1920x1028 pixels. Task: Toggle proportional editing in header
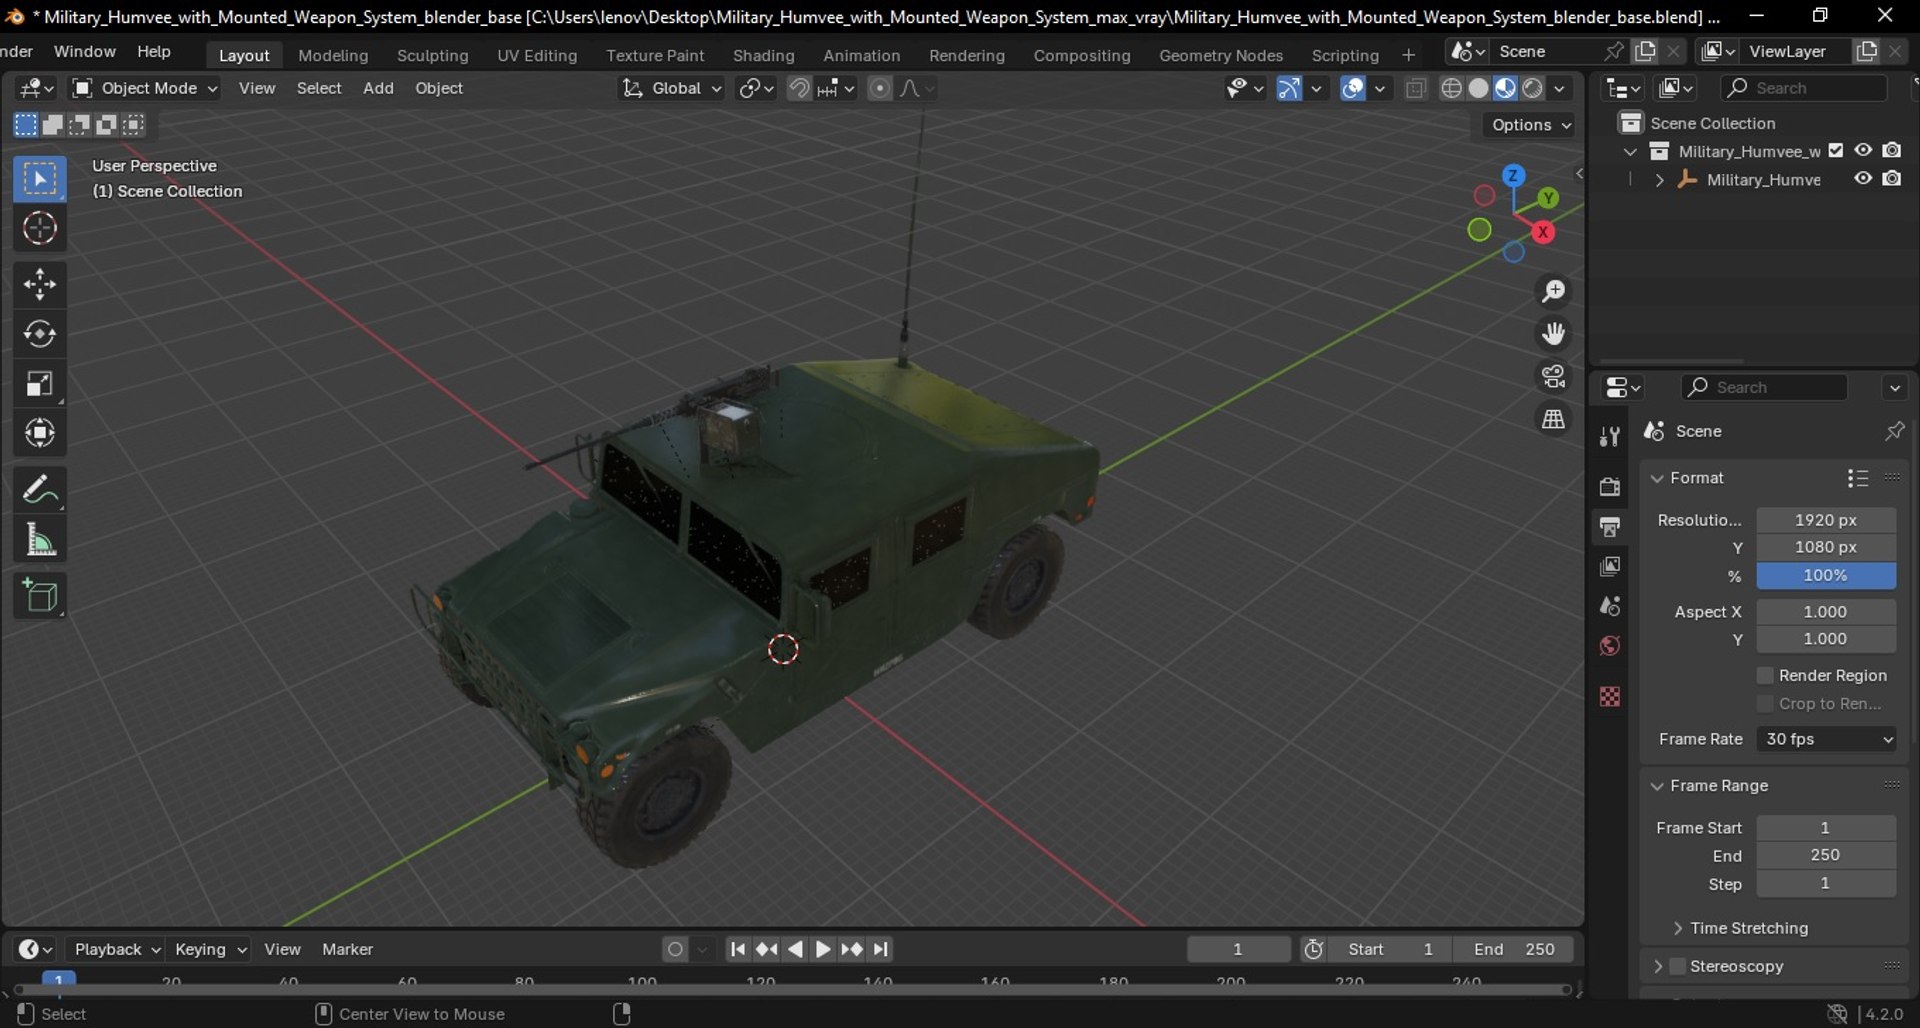point(880,89)
